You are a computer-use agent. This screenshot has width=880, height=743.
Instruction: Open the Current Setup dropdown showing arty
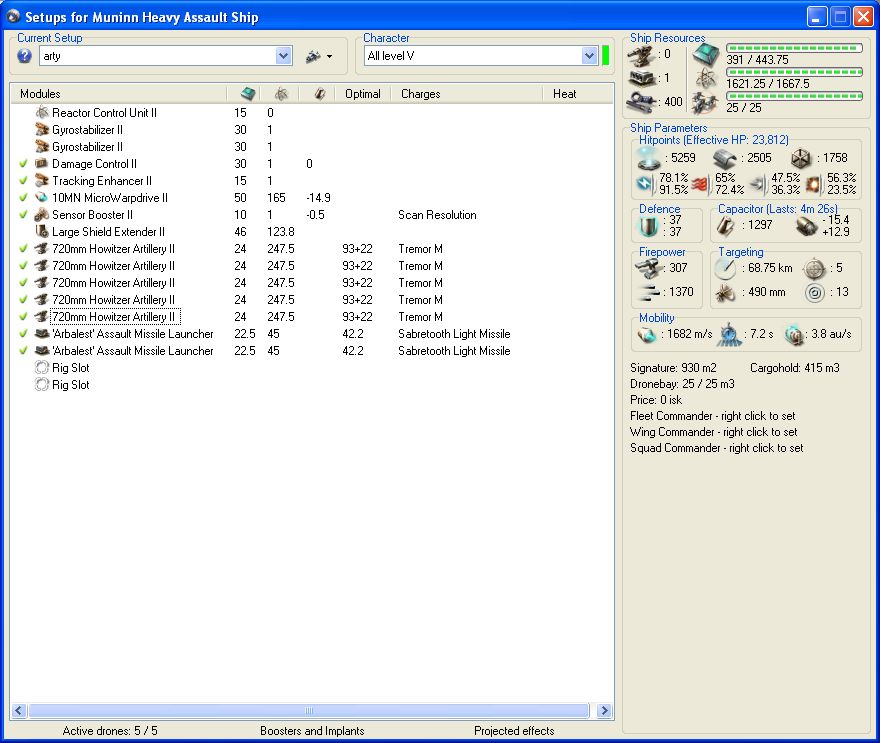click(x=283, y=56)
